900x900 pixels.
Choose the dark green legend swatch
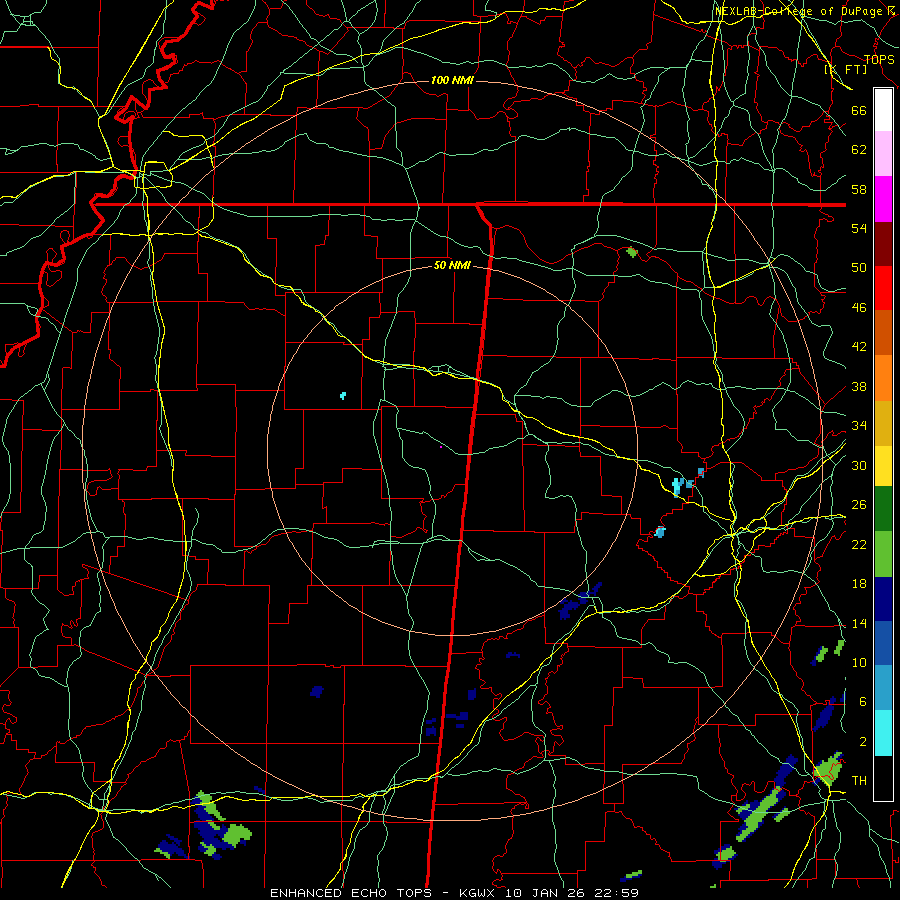click(883, 509)
